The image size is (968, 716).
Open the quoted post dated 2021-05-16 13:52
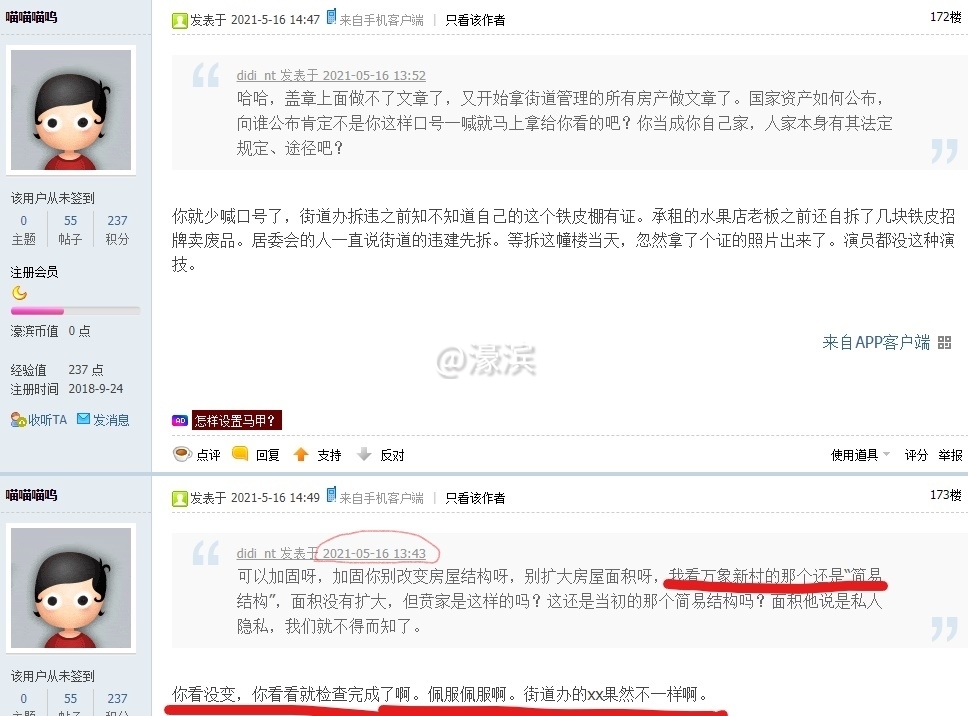(x=331, y=75)
